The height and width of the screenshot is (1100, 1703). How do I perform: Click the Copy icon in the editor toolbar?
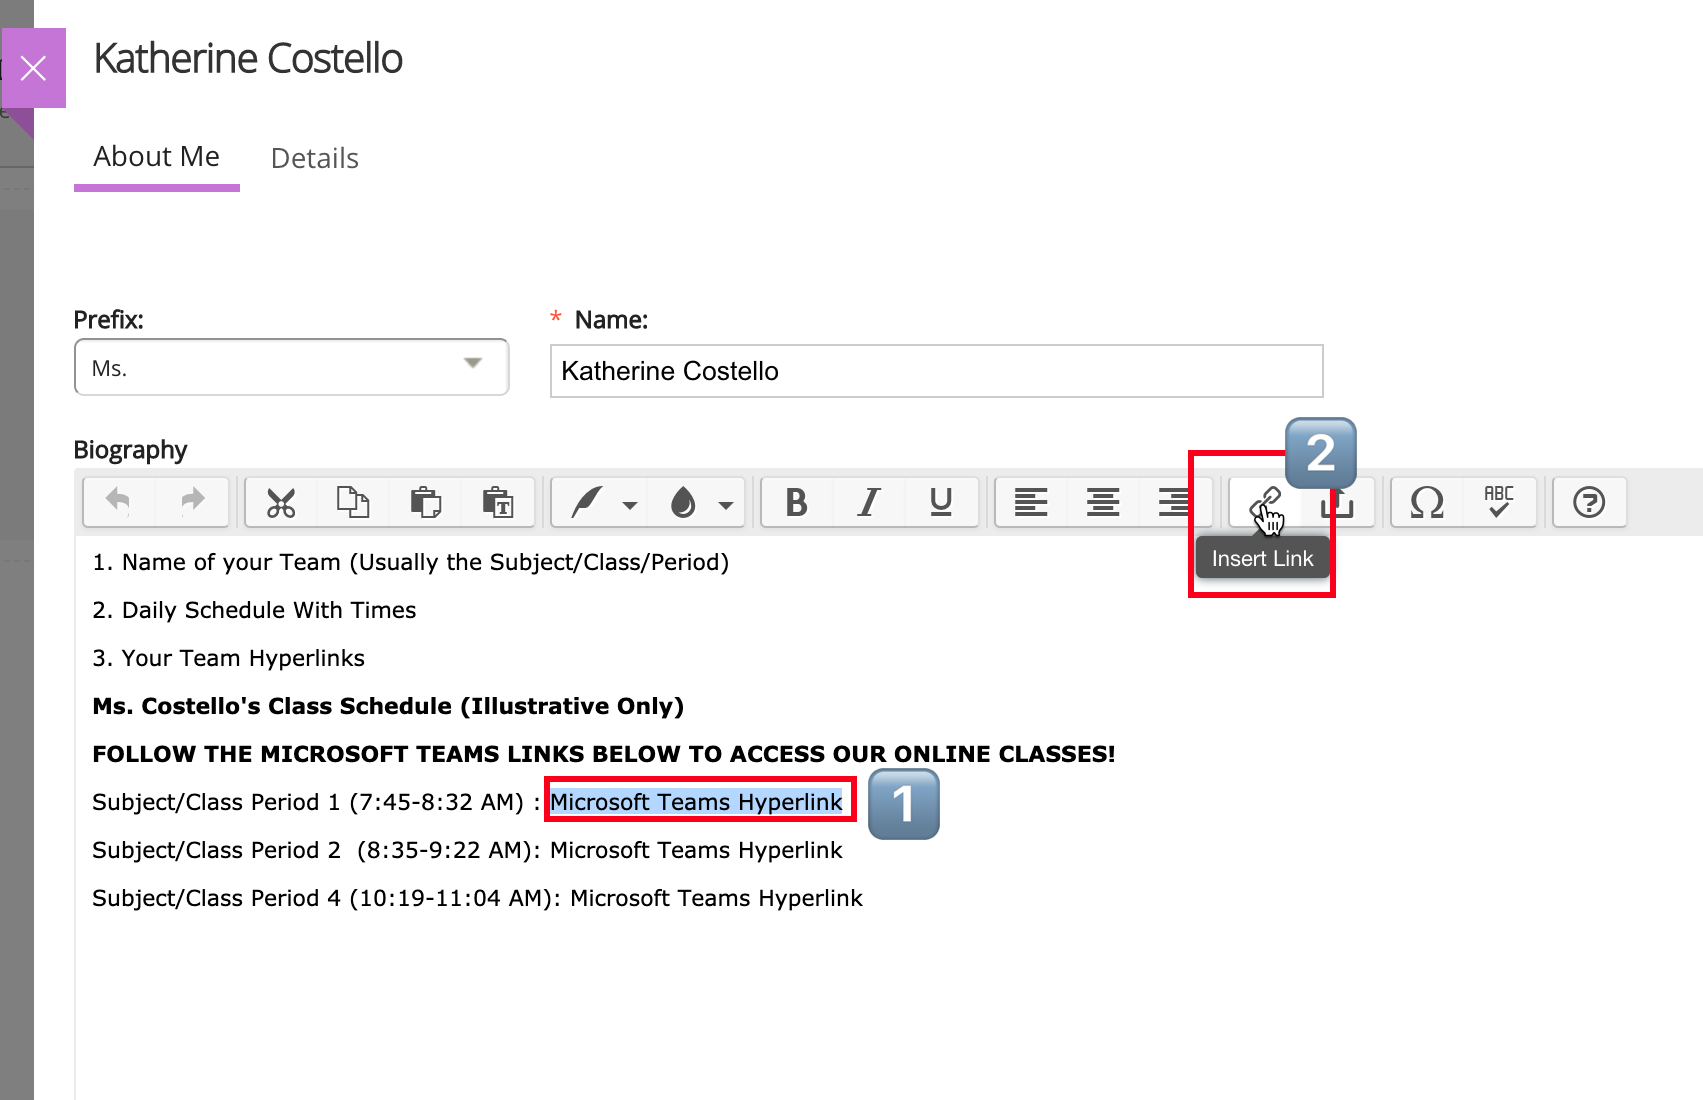[x=353, y=501]
